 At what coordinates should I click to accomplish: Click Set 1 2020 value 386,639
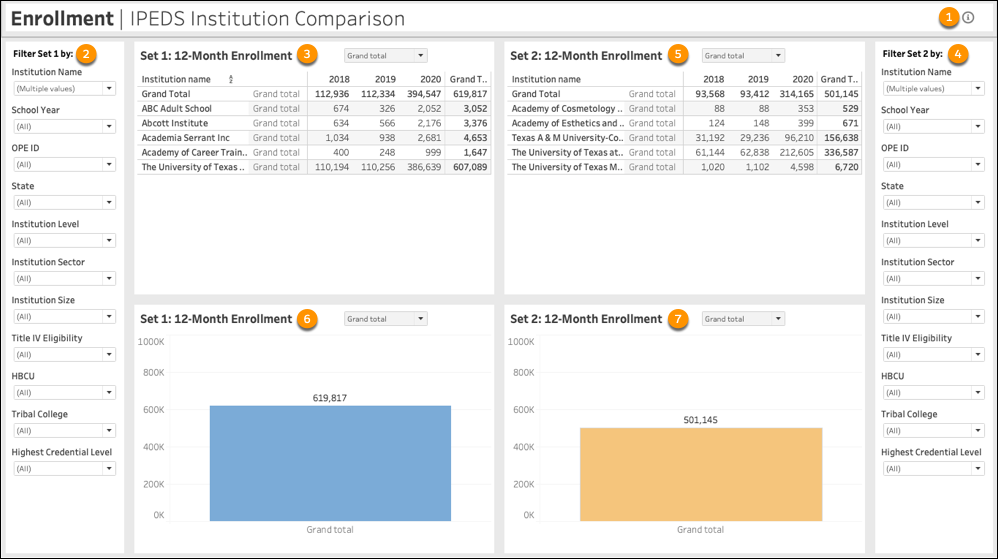pyautogui.click(x=424, y=167)
